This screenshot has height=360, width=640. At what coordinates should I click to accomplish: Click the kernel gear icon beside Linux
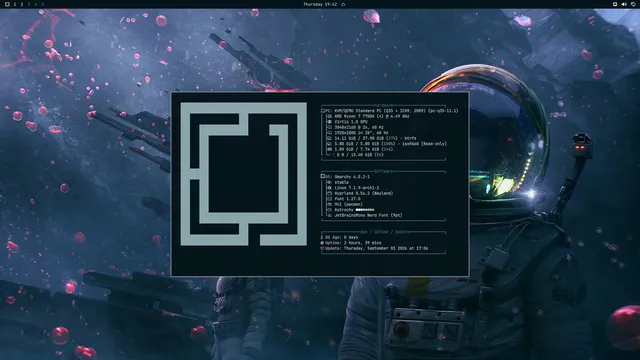point(329,188)
